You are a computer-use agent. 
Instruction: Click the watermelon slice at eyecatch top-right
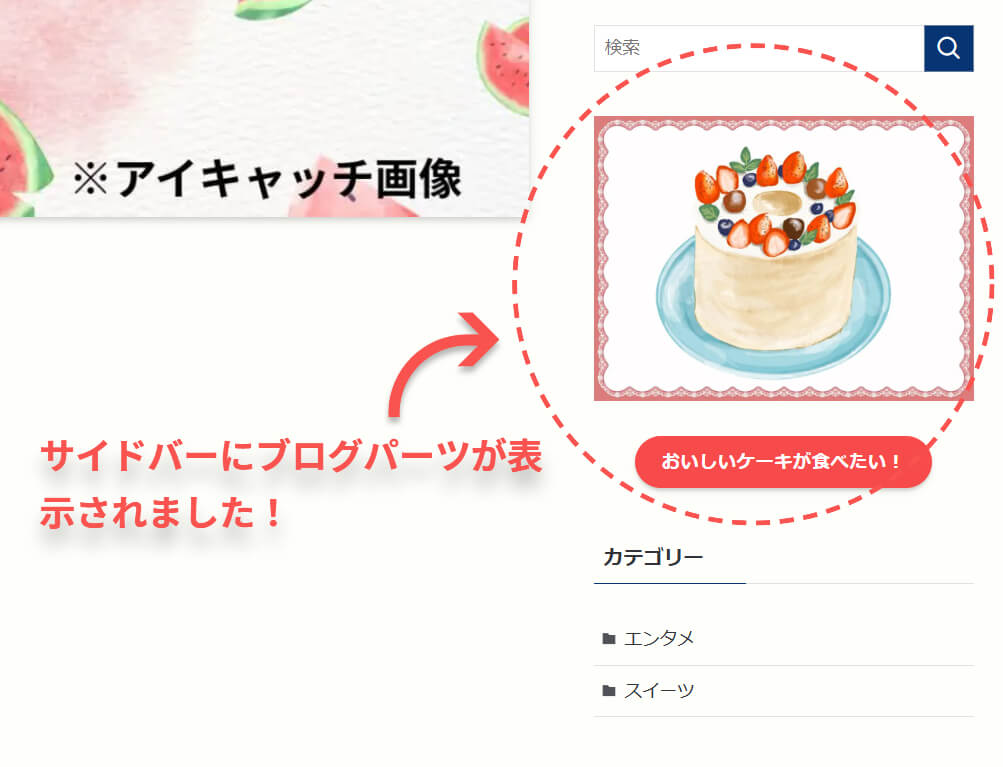click(503, 65)
